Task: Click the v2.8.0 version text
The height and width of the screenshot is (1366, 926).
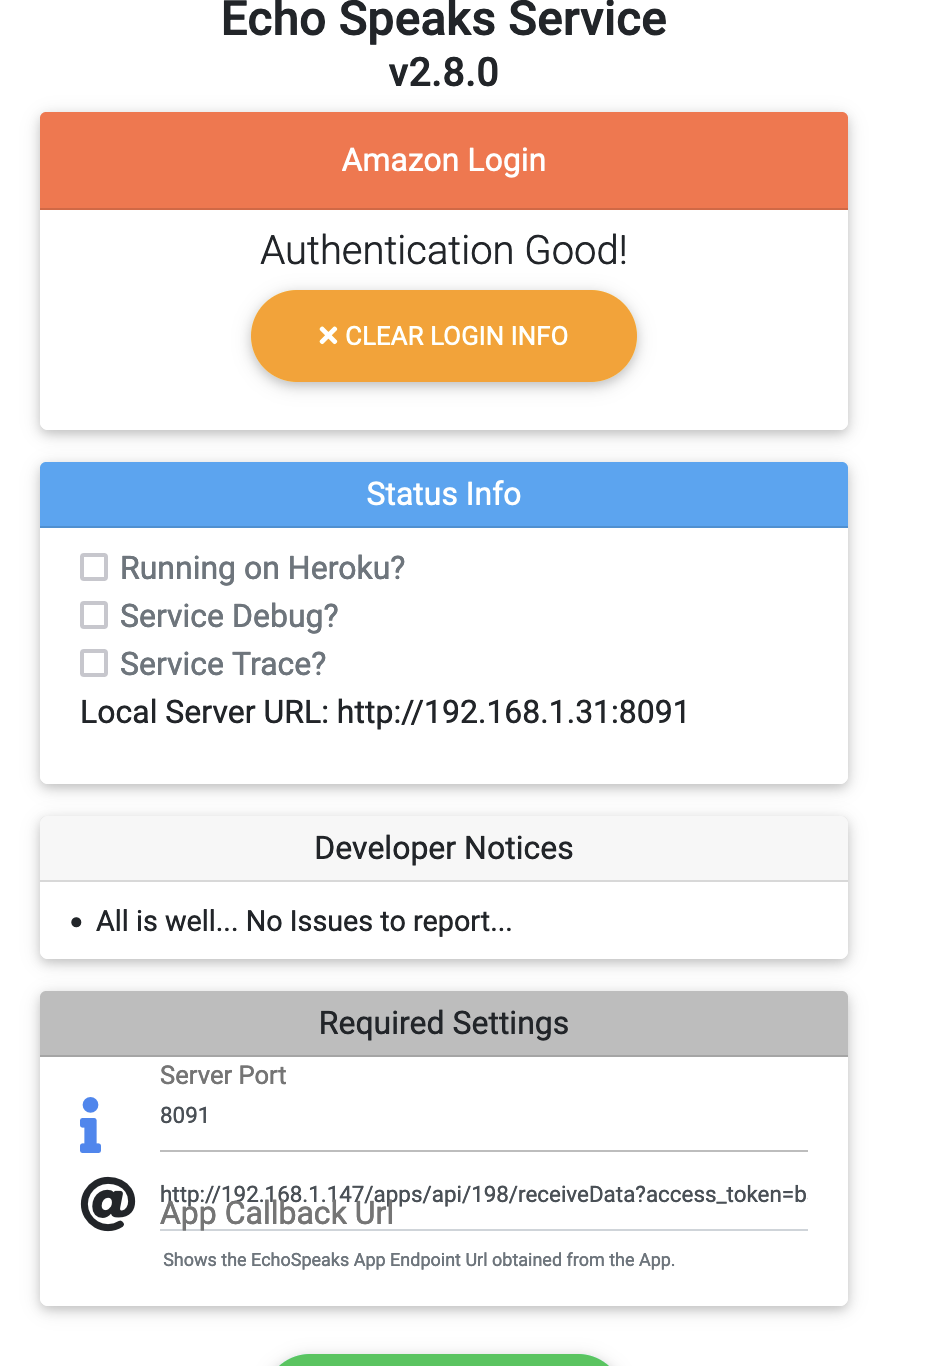Action: click(x=444, y=72)
